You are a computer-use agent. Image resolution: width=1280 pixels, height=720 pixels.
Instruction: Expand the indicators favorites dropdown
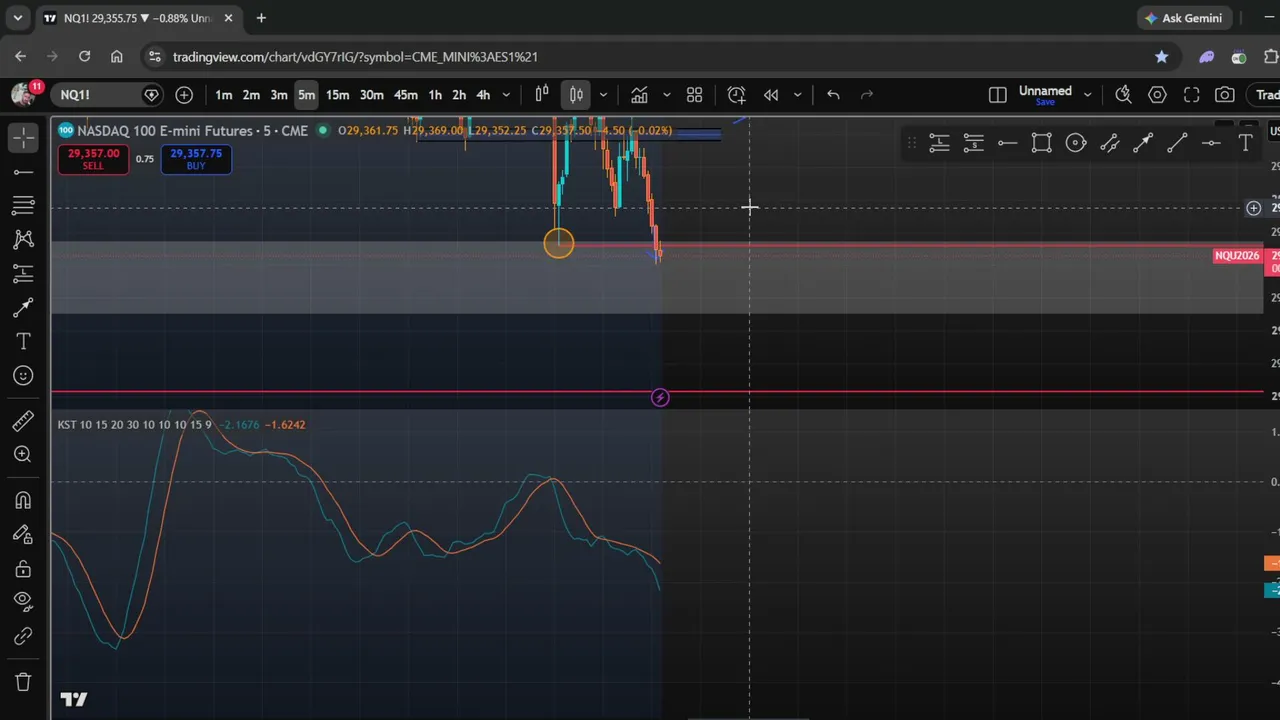click(x=666, y=95)
